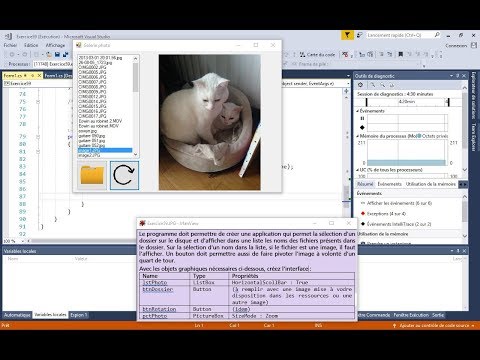Switch to the Automatique bottom tab
480x360 pixels.
(17, 315)
